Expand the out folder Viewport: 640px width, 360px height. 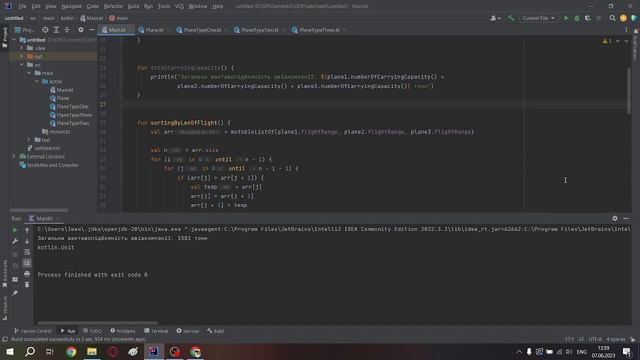pos(22,56)
